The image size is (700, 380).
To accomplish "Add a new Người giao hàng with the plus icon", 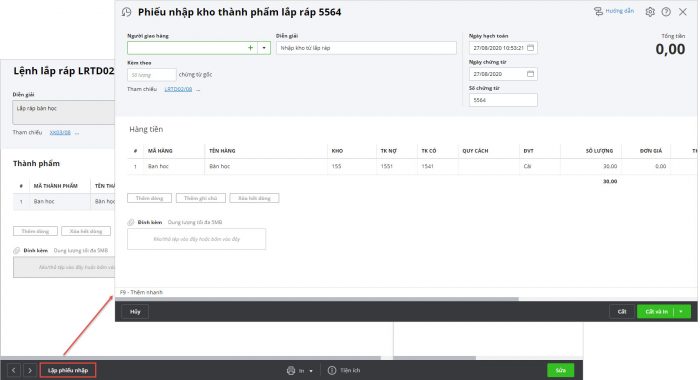I will pos(250,48).
